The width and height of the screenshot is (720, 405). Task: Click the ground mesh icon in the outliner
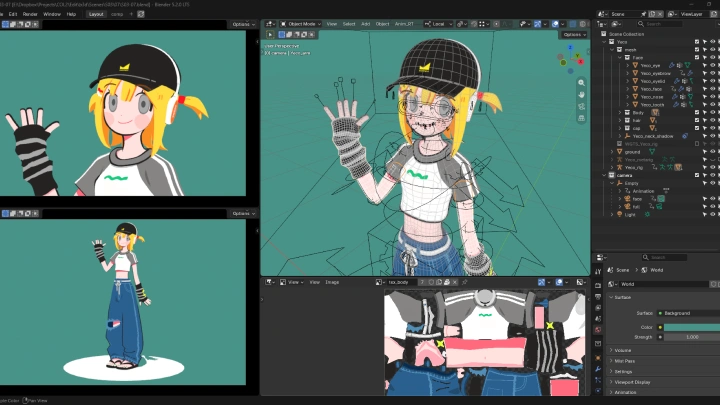(619, 152)
